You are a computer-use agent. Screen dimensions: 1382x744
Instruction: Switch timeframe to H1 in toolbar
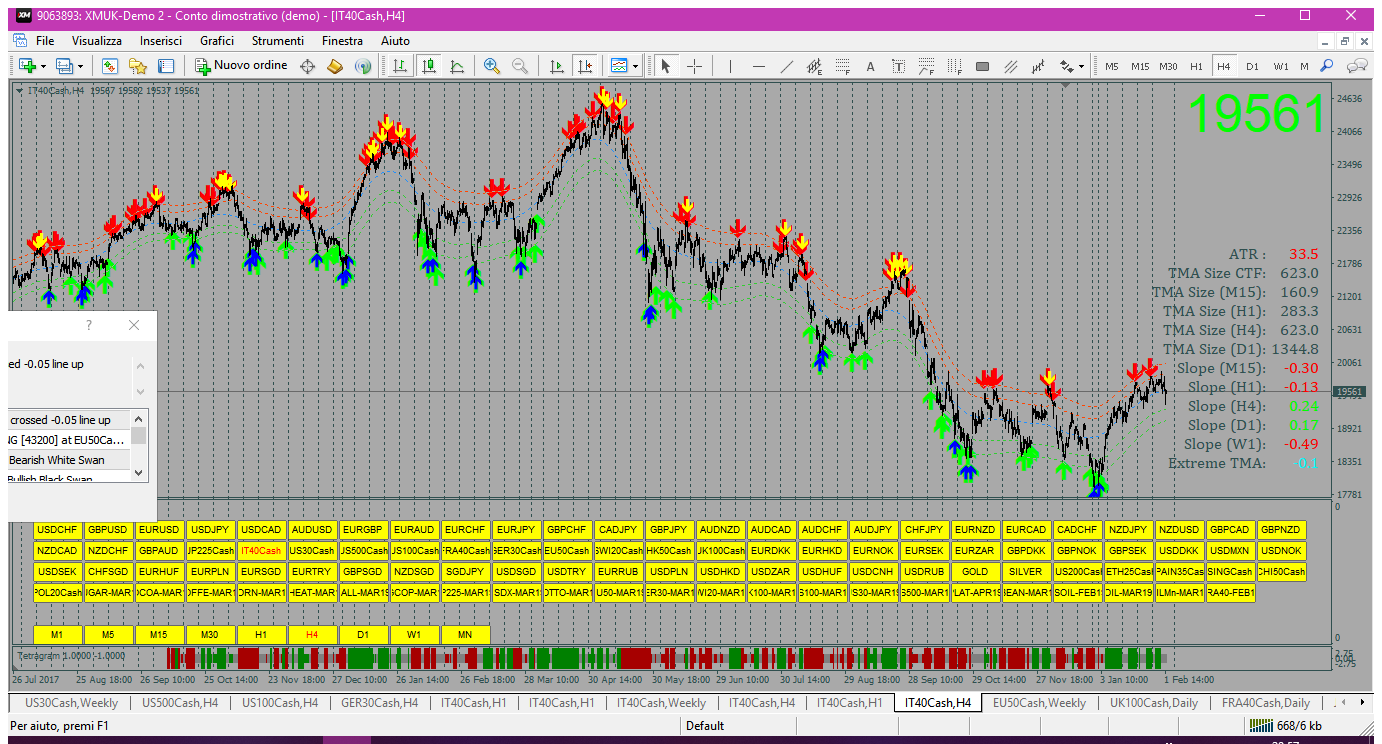[x=1196, y=66]
